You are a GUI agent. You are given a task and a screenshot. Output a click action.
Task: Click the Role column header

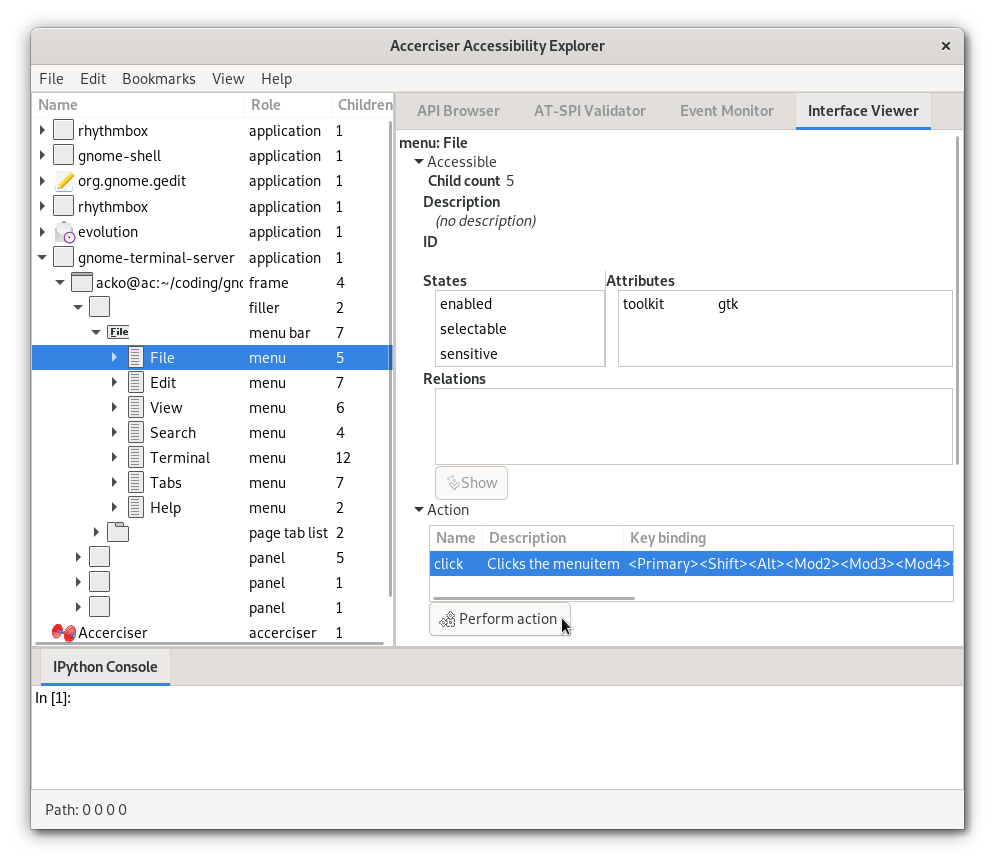click(x=266, y=105)
